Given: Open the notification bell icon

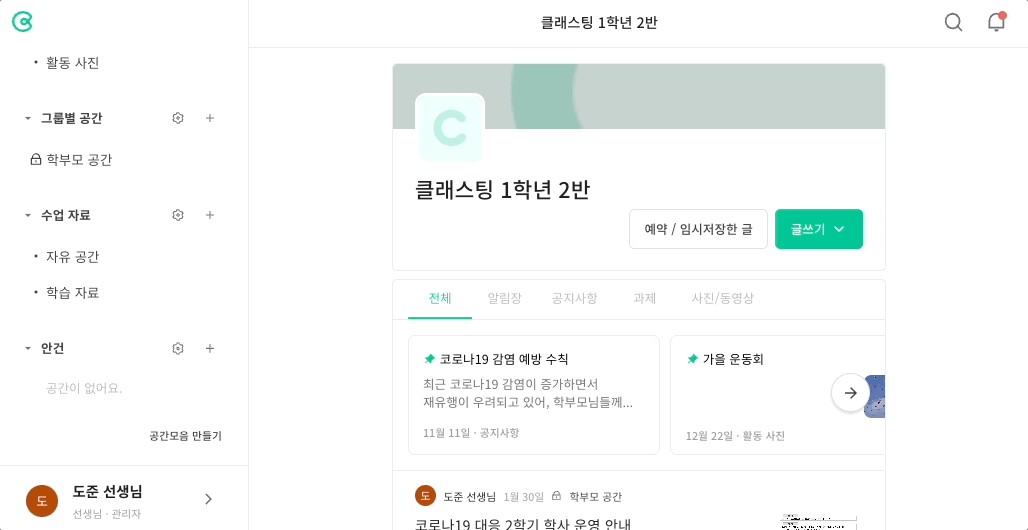Looking at the screenshot, I should (x=996, y=22).
